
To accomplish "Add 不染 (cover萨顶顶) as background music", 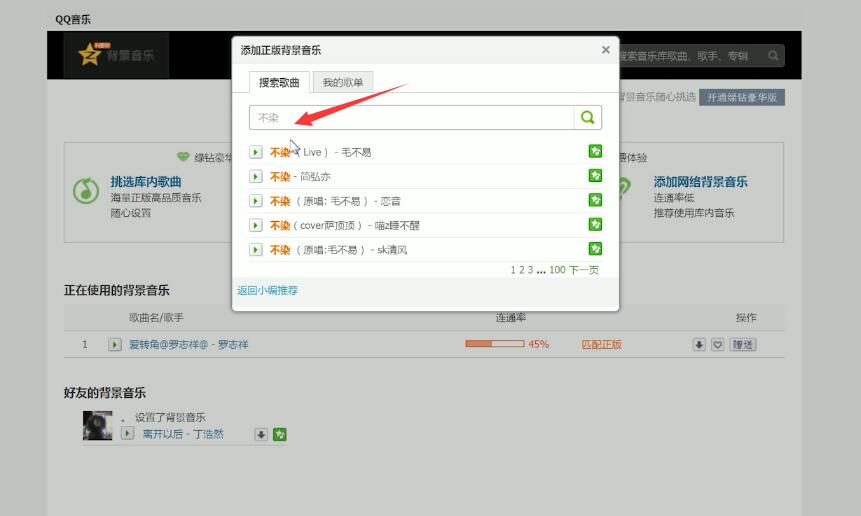I will click(595, 224).
